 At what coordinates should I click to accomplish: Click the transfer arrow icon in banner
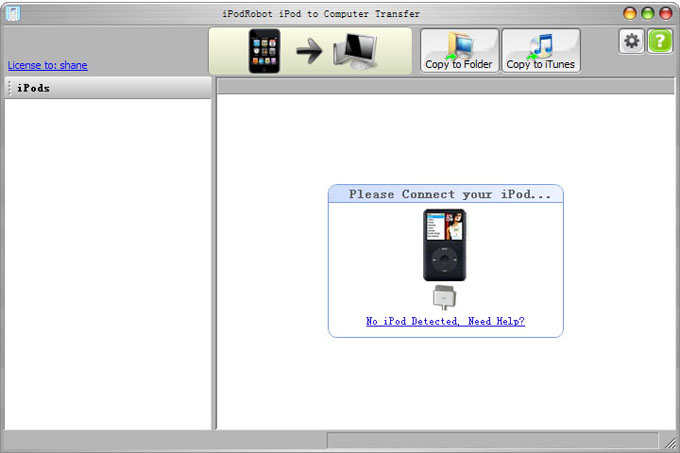pyautogui.click(x=309, y=51)
